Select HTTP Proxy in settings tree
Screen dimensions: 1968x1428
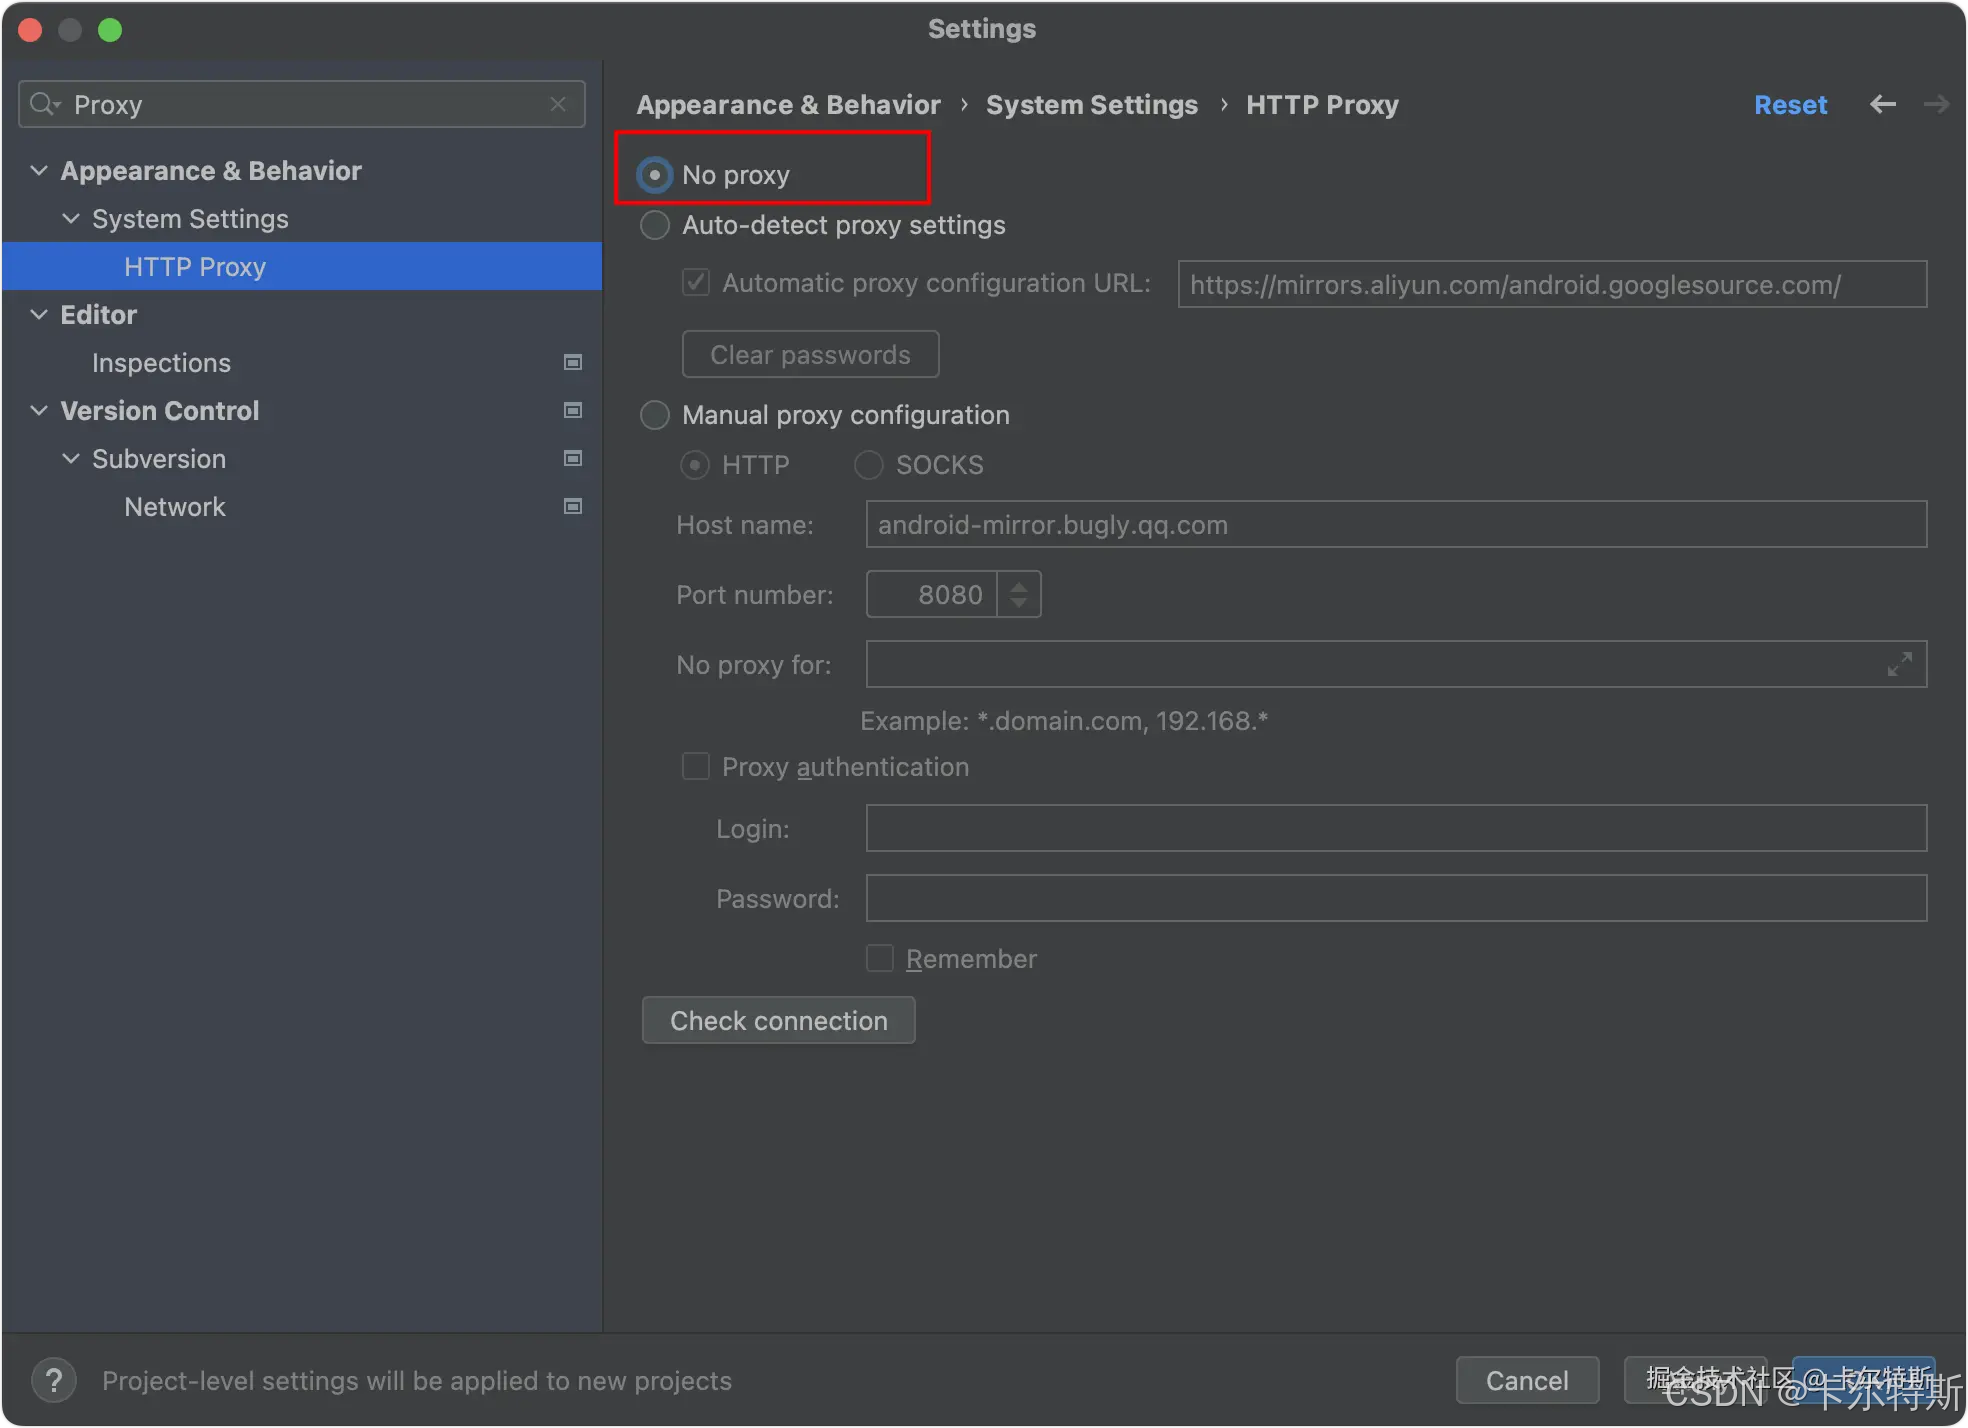coord(195,266)
